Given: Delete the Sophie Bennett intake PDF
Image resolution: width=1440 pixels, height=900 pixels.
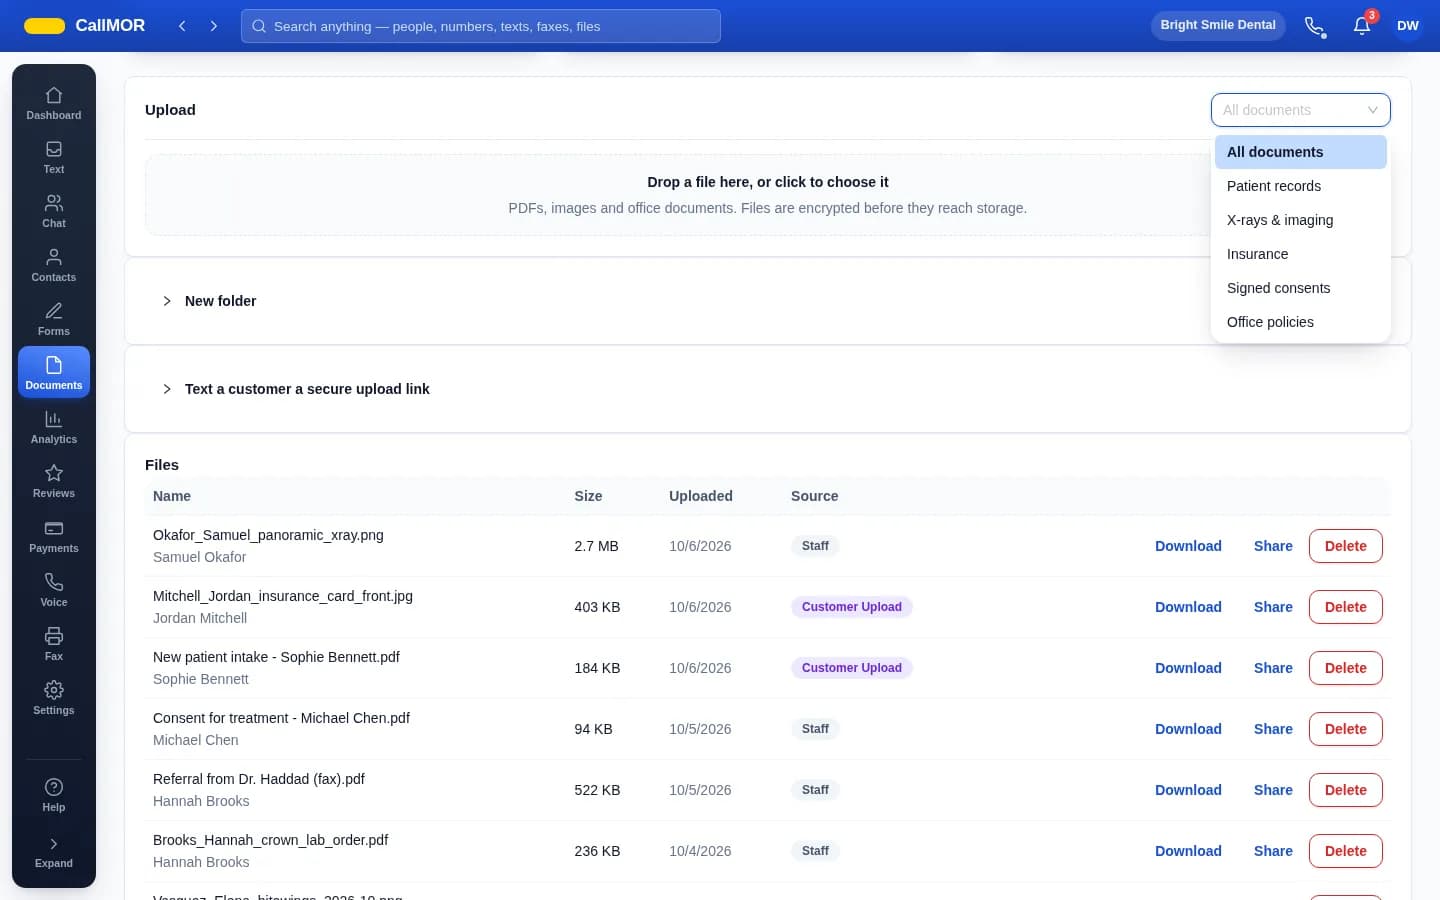Looking at the screenshot, I should click(x=1345, y=668).
